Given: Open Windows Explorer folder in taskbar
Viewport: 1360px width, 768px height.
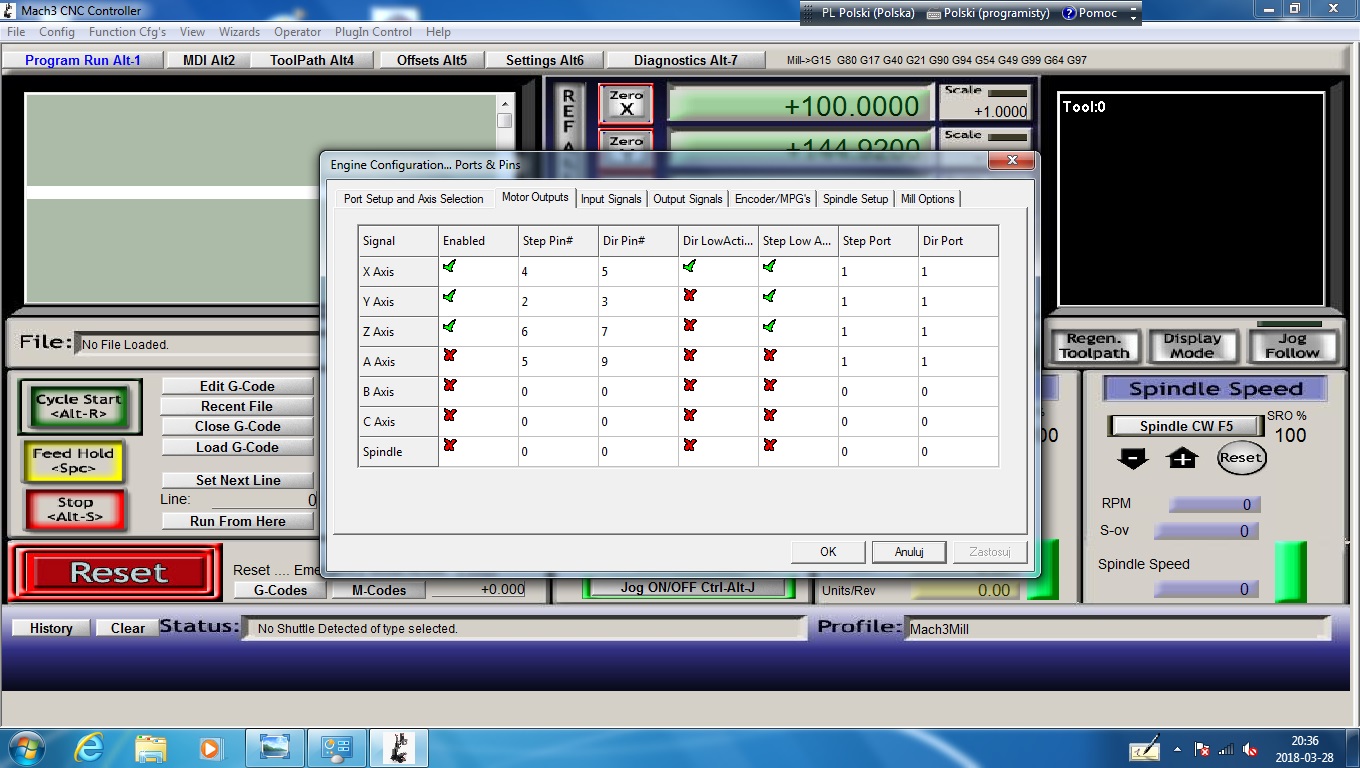Looking at the screenshot, I should [x=151, y=747].
